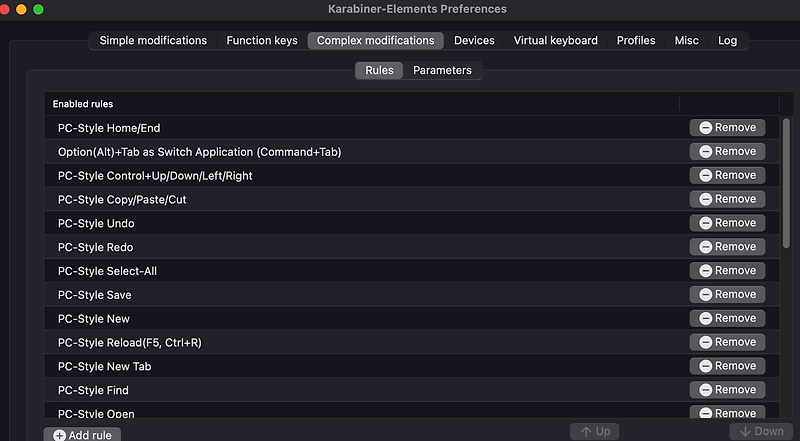Viewport: 800px width, 441px height.
Task: Remove the PC-Style Select-All rule
Action: (727, 271)
